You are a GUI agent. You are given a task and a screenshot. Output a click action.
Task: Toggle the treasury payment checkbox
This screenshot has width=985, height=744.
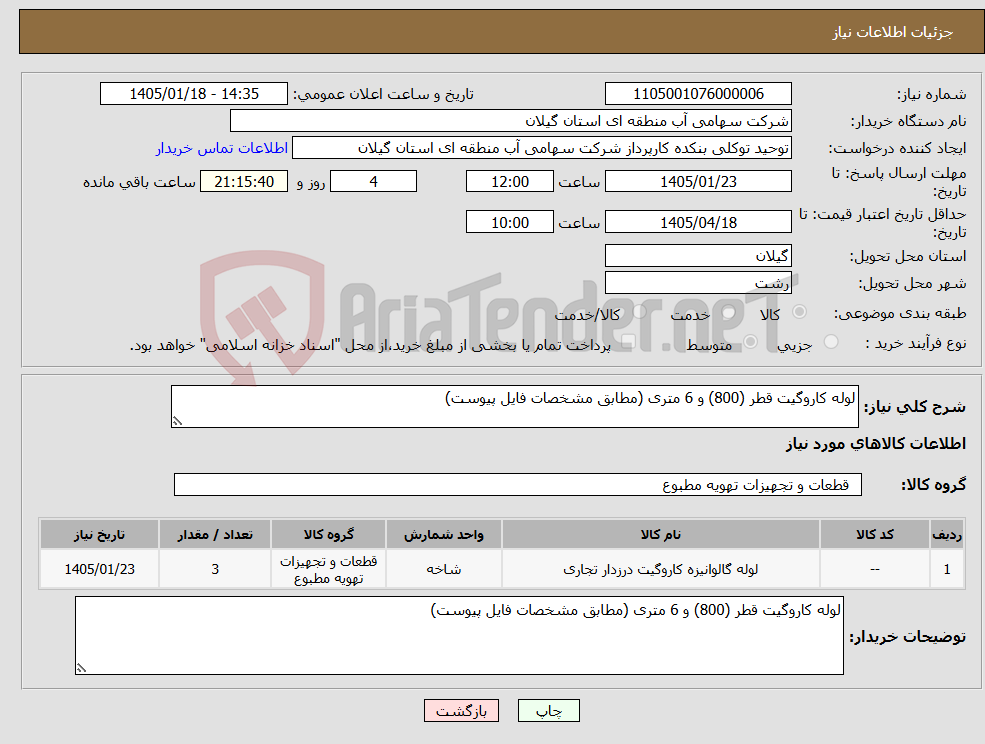(628, 342)
